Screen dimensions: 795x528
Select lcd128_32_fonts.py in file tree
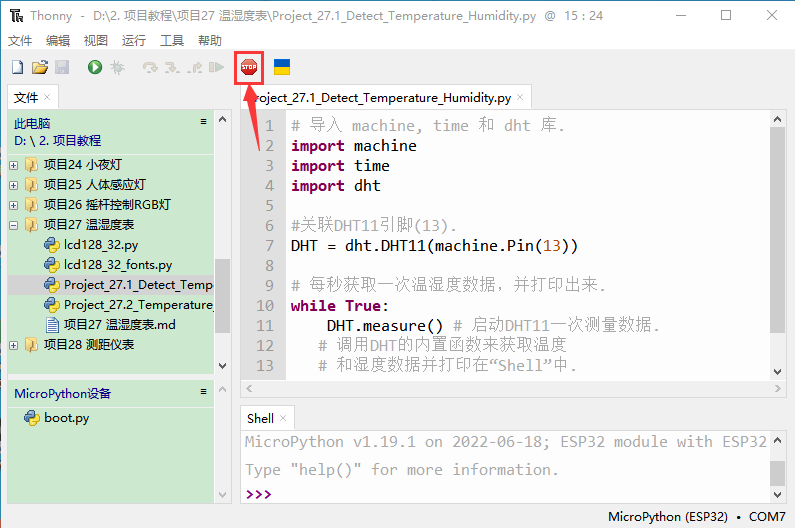point(117,265)
